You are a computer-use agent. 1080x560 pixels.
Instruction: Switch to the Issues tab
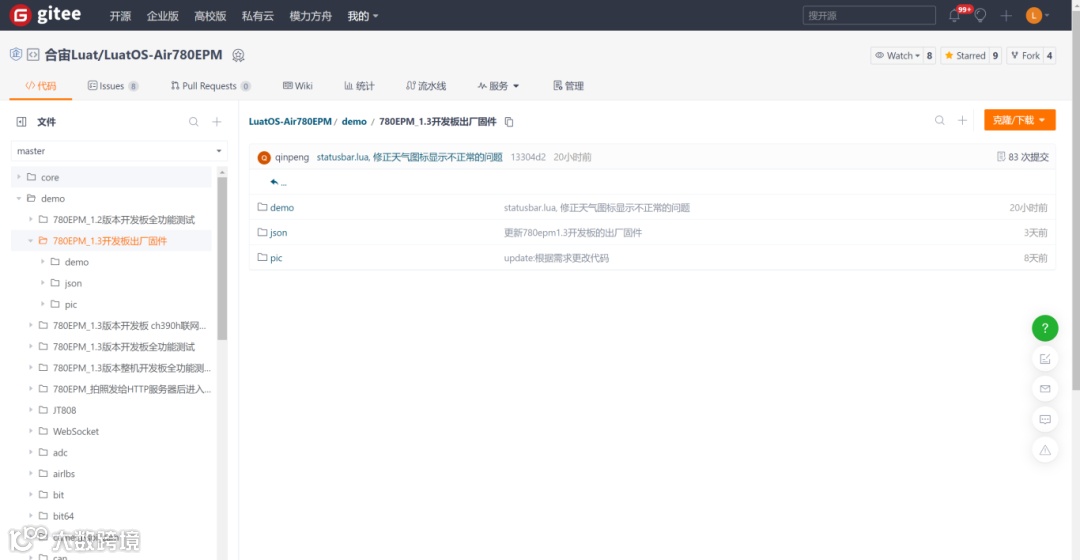[x=113, y=86]
